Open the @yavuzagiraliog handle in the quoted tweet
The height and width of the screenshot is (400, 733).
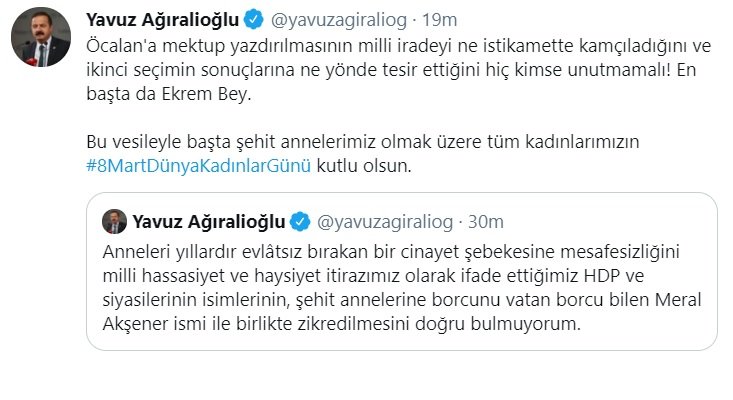click(x=385, y=221)
